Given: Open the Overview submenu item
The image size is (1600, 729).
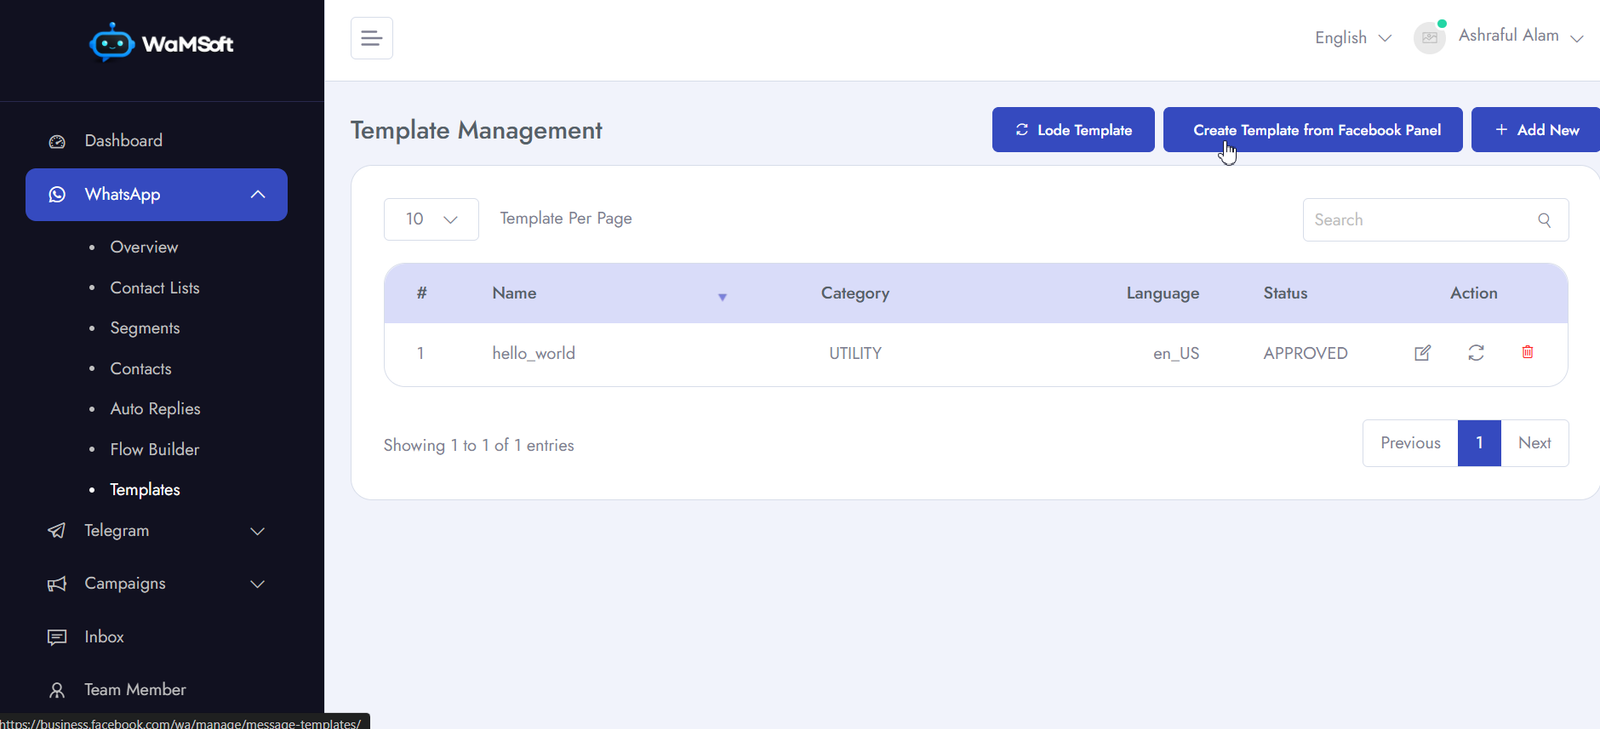Looking at the screenshot, I should [x=144, y=247].
